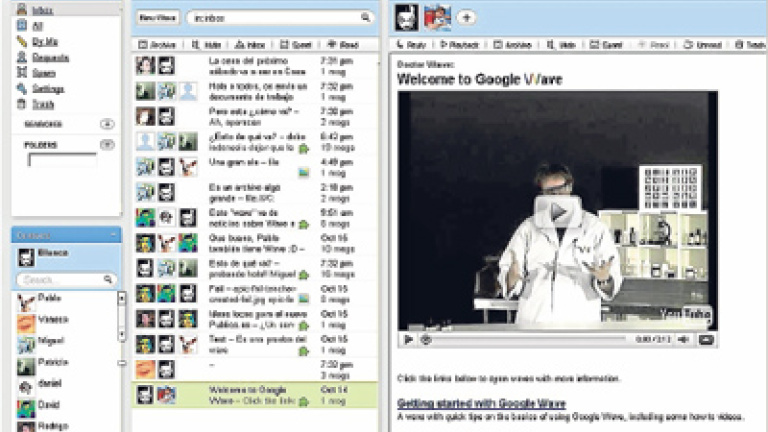Collapse the Contacts panel
This screenshot has width=768, height=432.
116,234
